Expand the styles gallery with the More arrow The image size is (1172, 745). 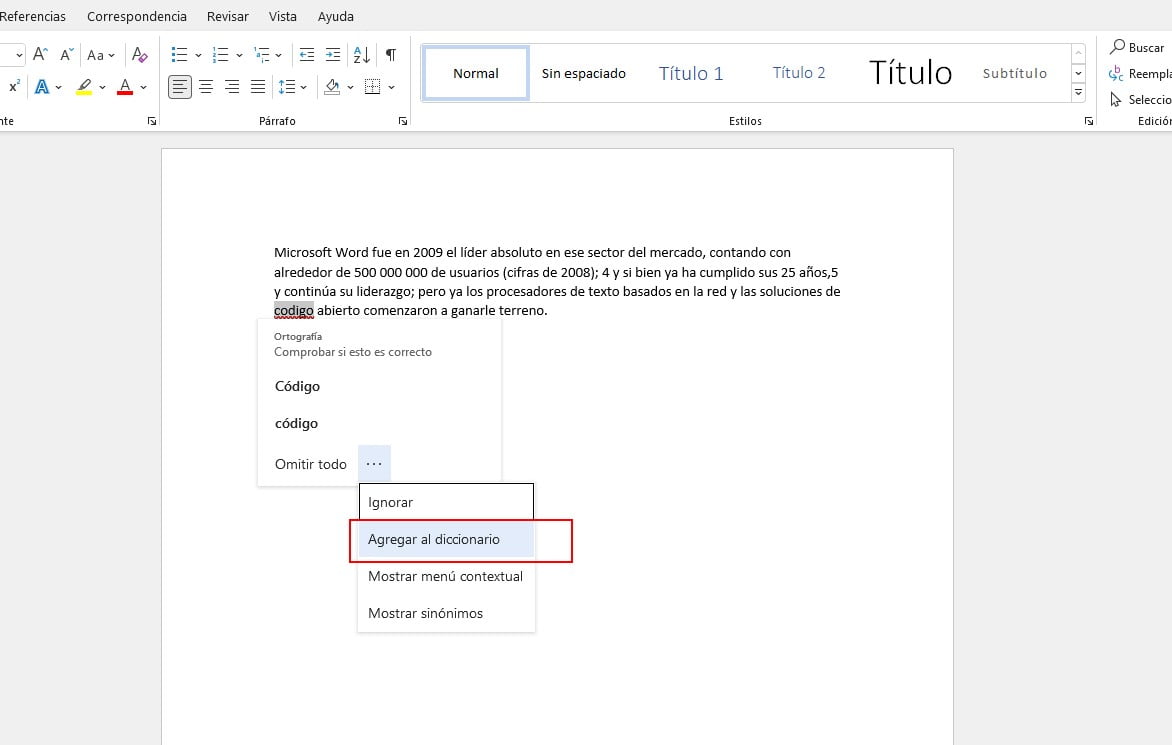click(1078, 93)
